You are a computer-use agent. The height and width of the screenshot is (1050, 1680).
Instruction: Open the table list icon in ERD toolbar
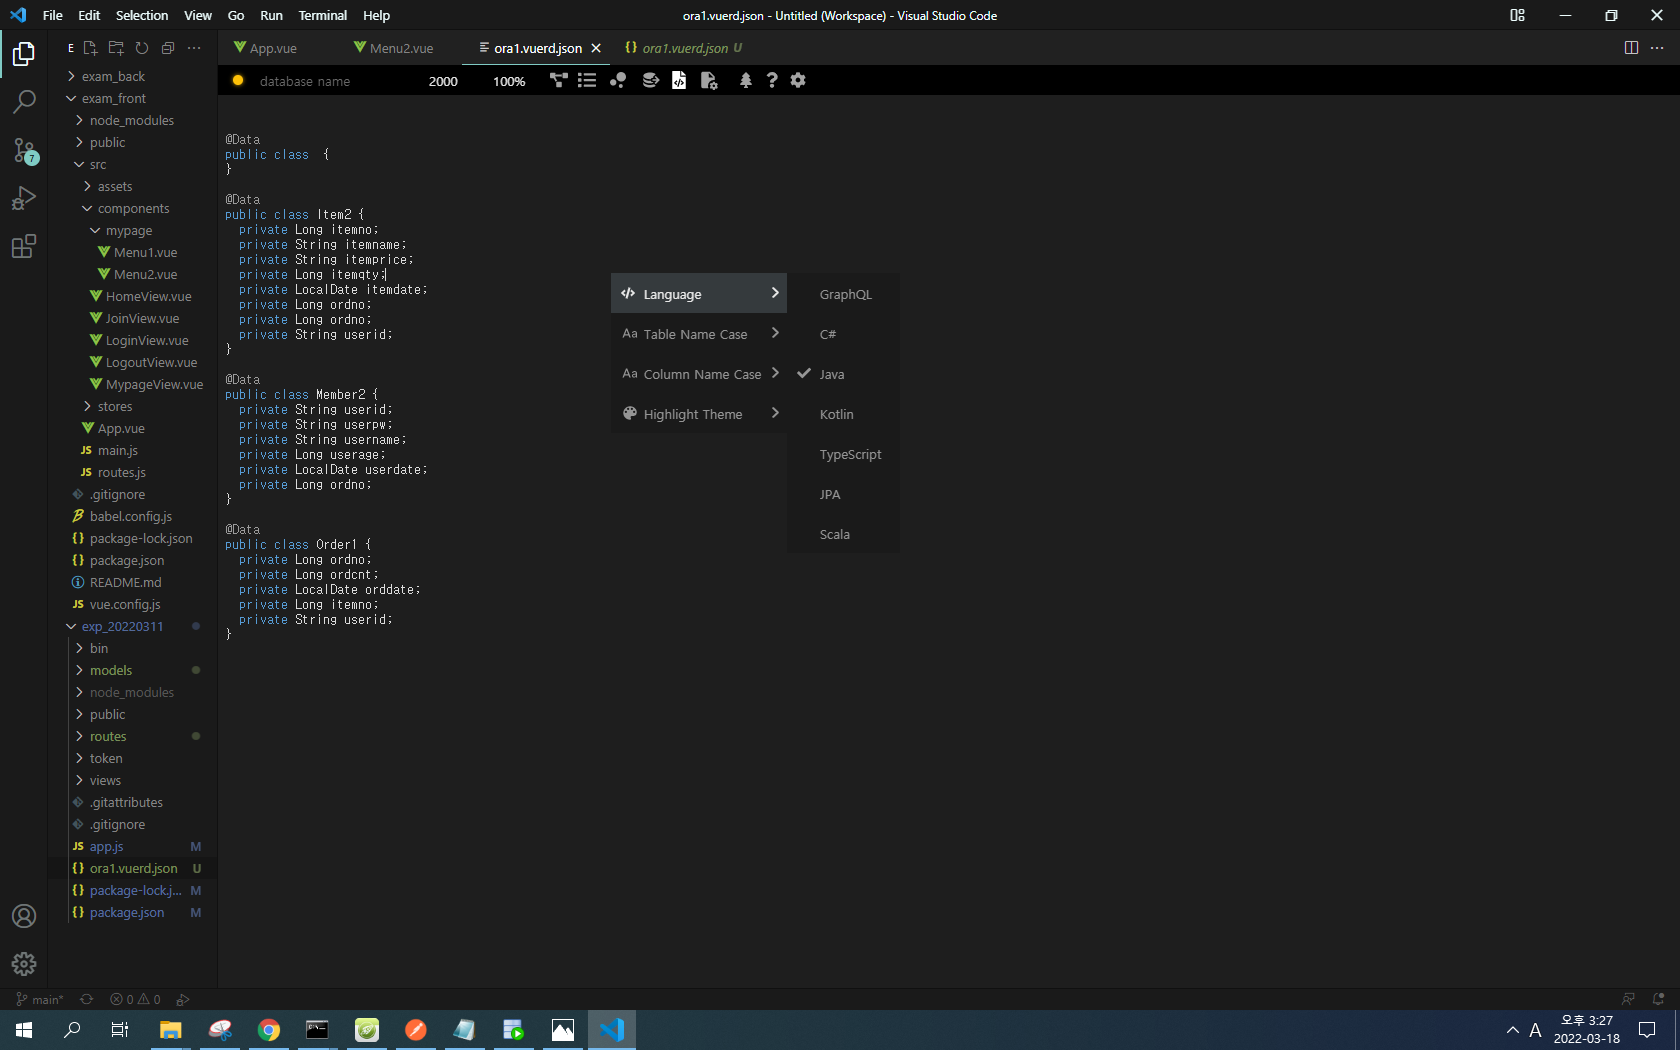[587, 81]
